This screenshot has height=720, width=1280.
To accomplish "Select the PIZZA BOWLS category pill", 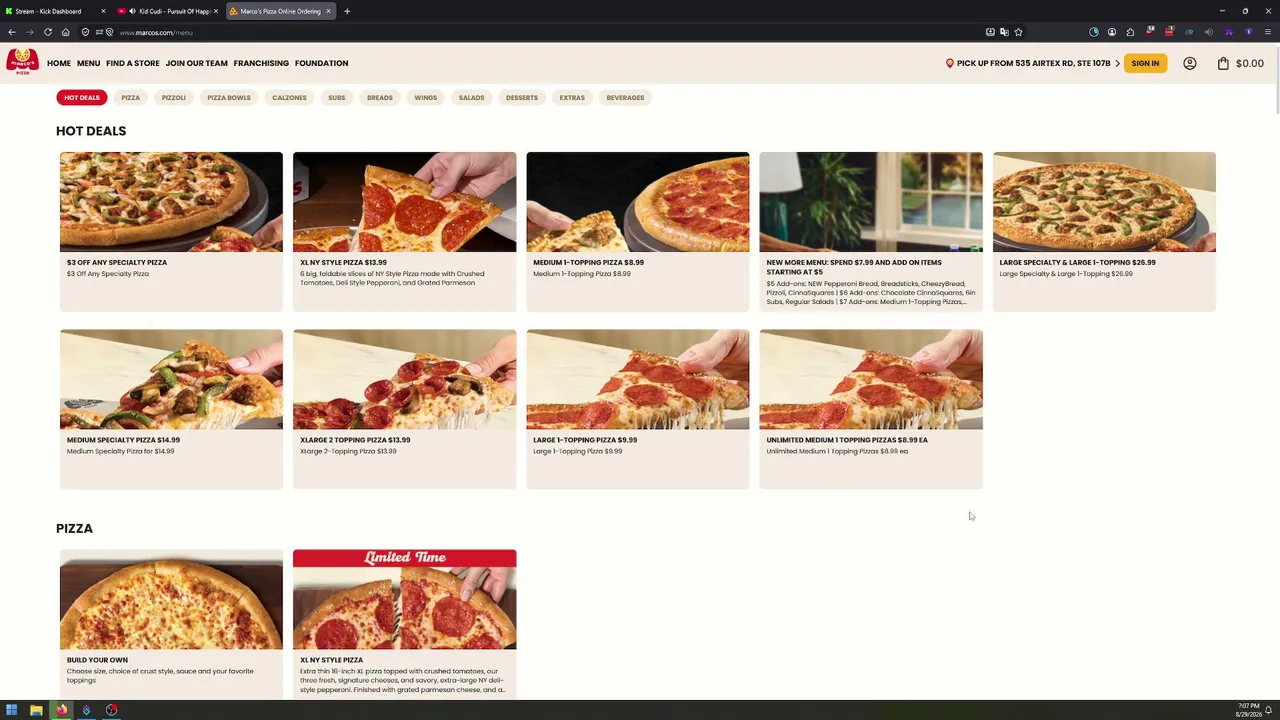I will pos(229,98).
